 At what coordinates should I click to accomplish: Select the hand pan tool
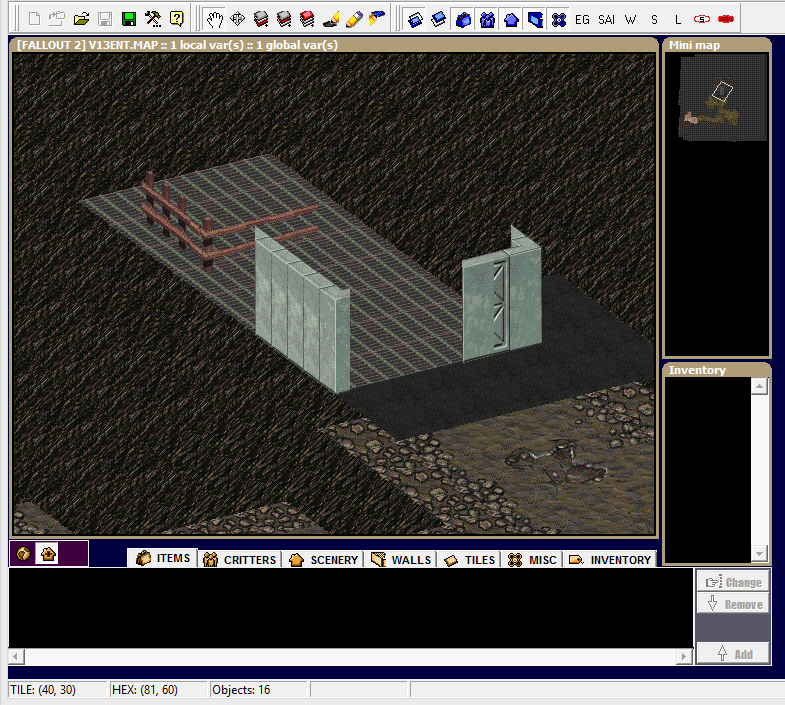(214, 20)
